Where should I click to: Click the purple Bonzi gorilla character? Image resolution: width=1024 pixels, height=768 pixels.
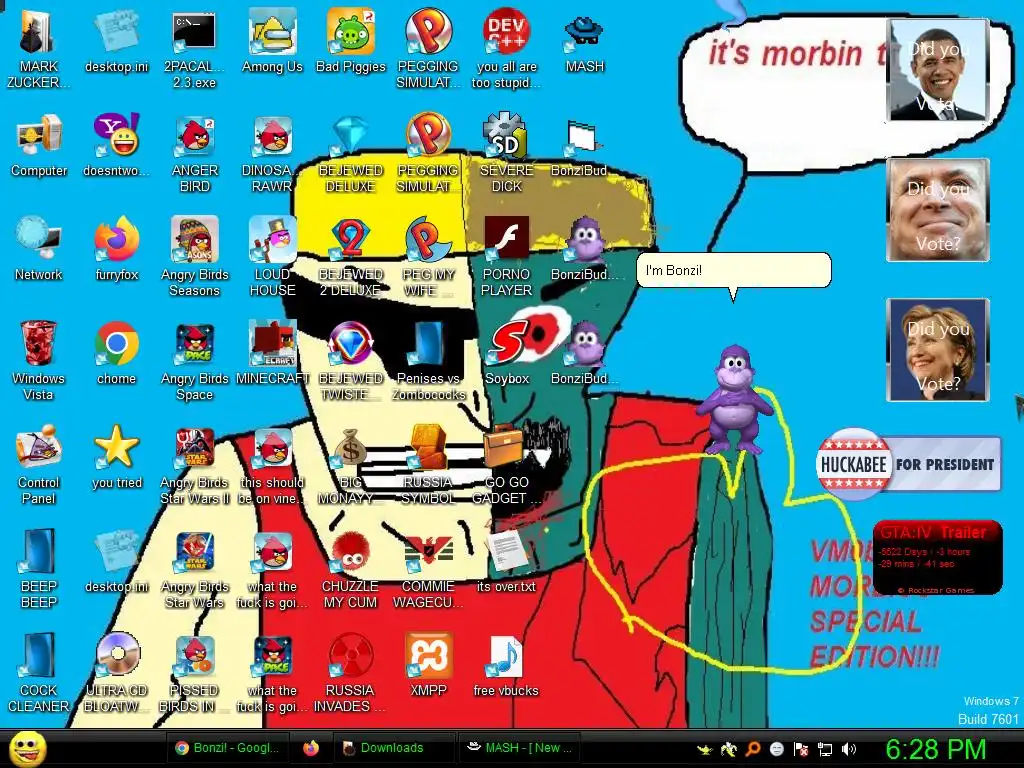[734, 400]
